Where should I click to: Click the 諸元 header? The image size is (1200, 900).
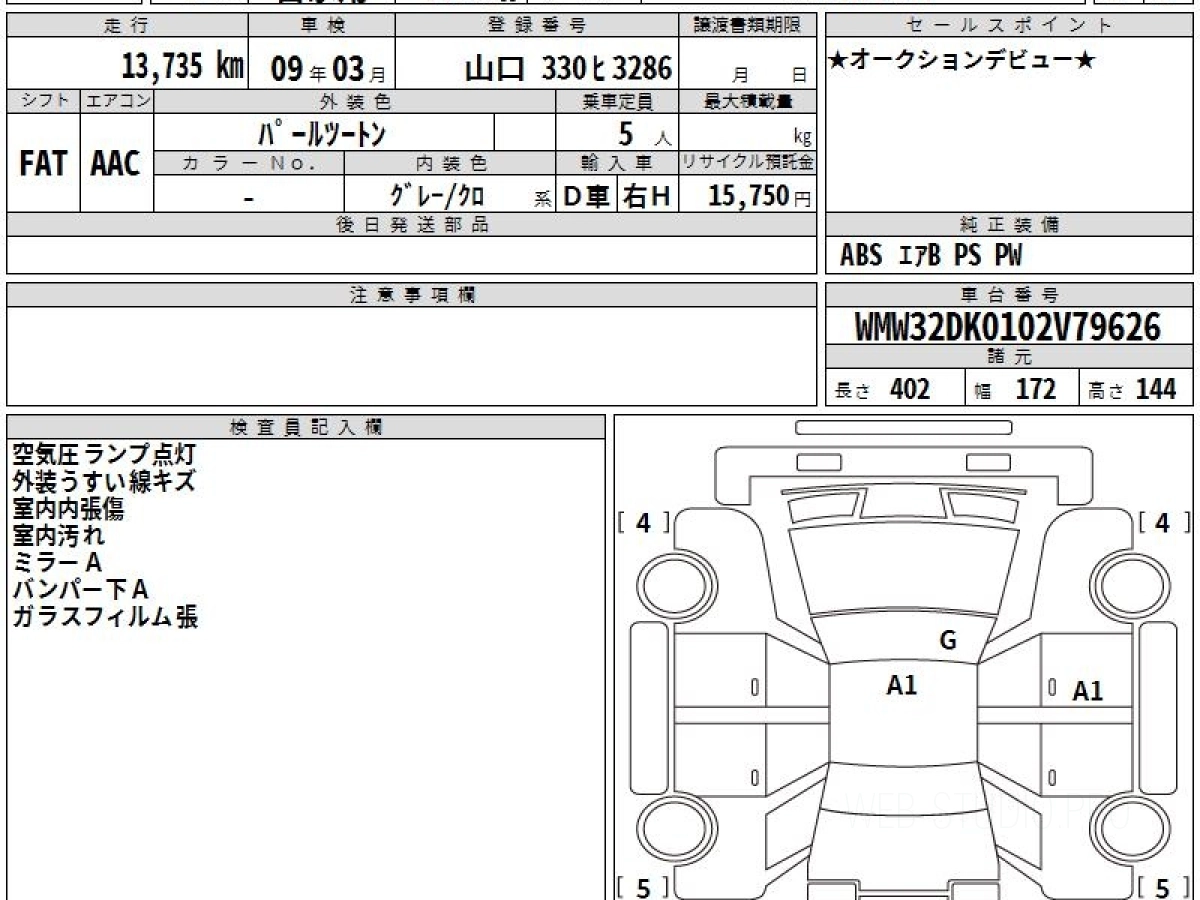[x=1009, y=357]
